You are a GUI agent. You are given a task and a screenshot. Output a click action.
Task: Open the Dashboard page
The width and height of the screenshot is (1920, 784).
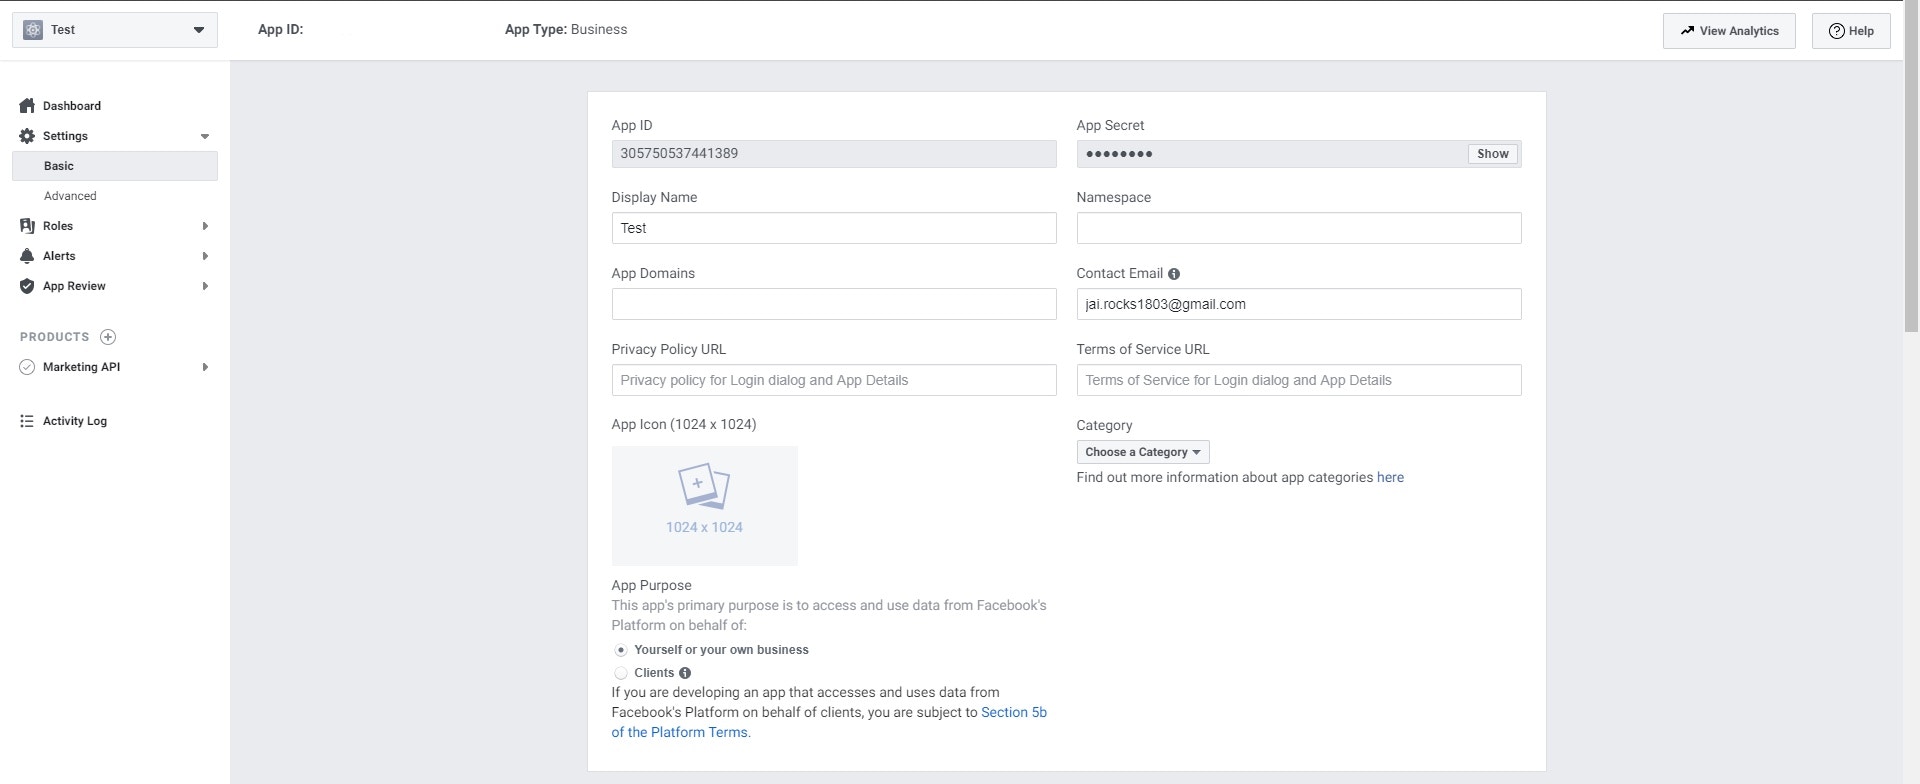pyautogui.click(x=72, y=106)
